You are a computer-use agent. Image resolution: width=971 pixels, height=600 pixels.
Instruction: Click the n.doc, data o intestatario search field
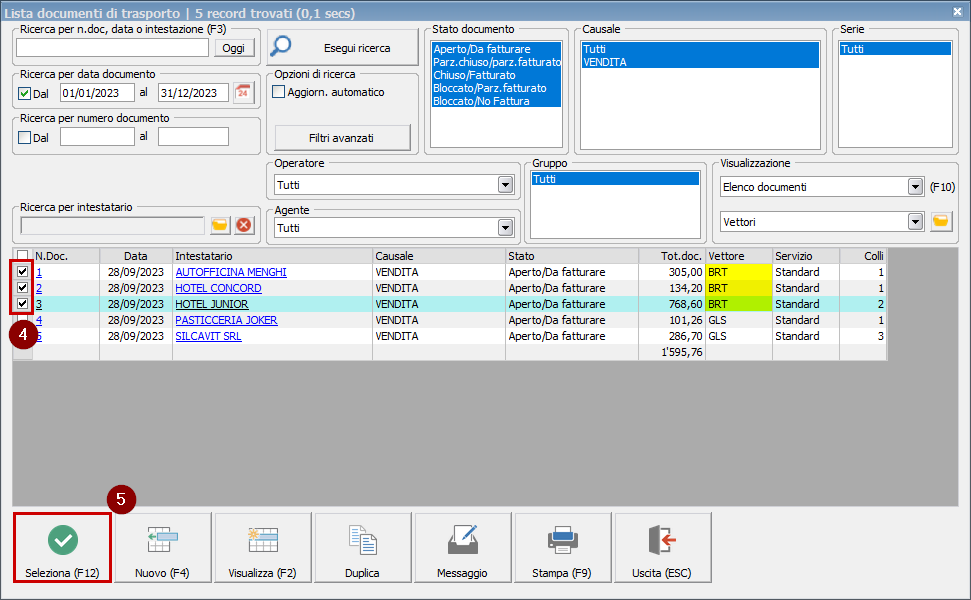point(113,48)
